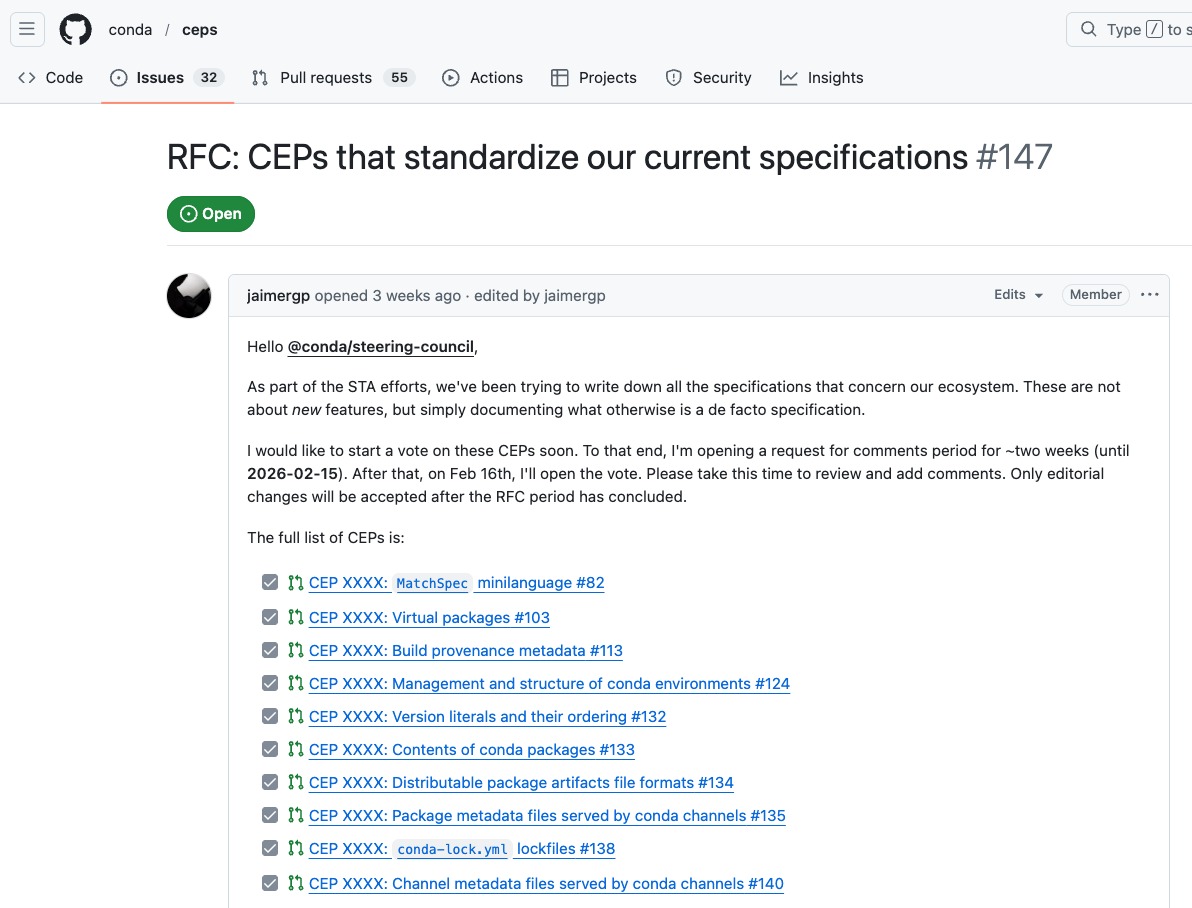Toggle checkbox for Channel metadata files #140
This screenshot has height=908, width=1192.
pyautogui.click(x=270, y=883)
